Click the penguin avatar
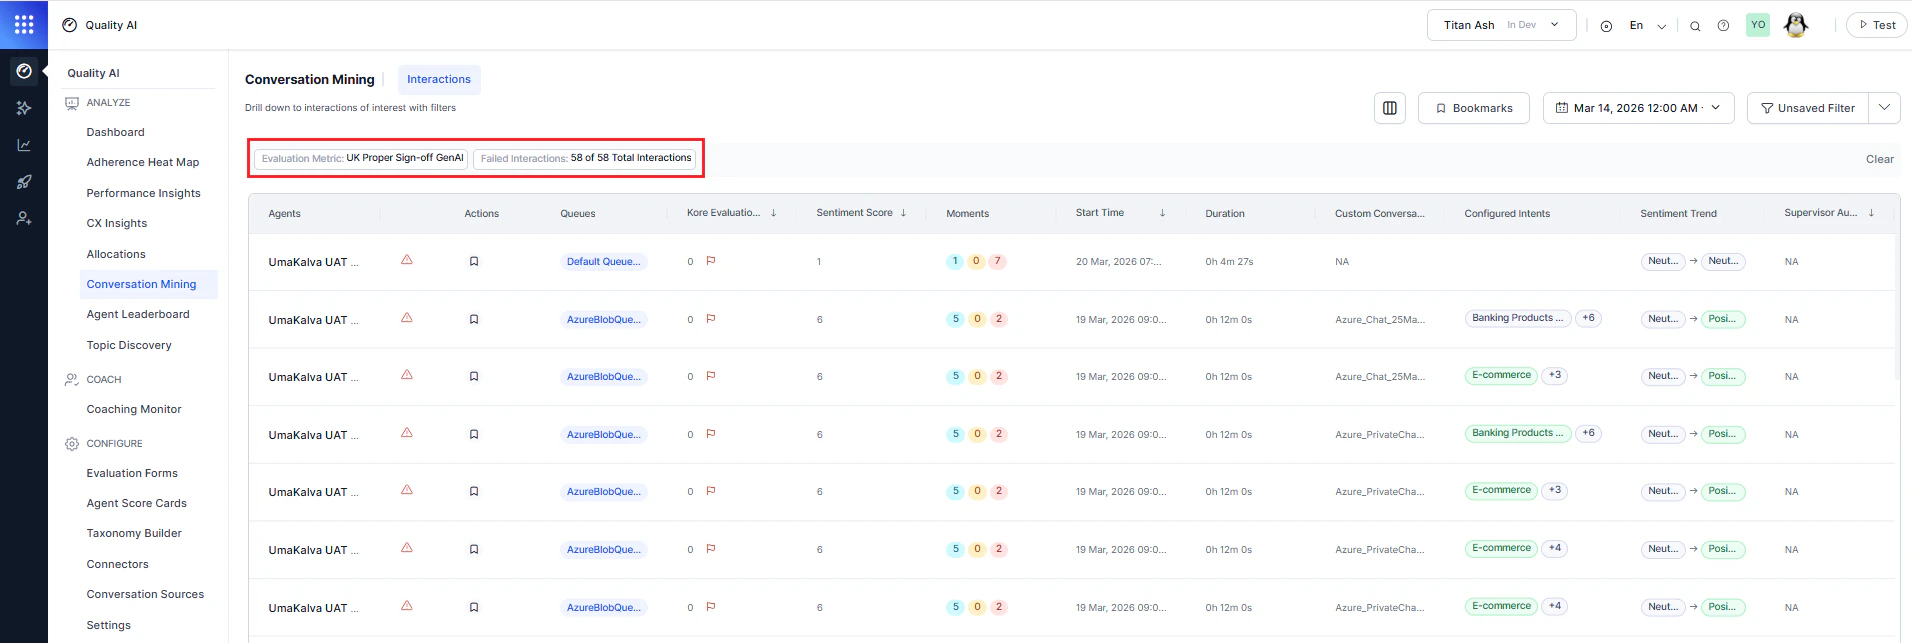The image size is (1912, 643). pyautogui.click(x=1796, y=25)
